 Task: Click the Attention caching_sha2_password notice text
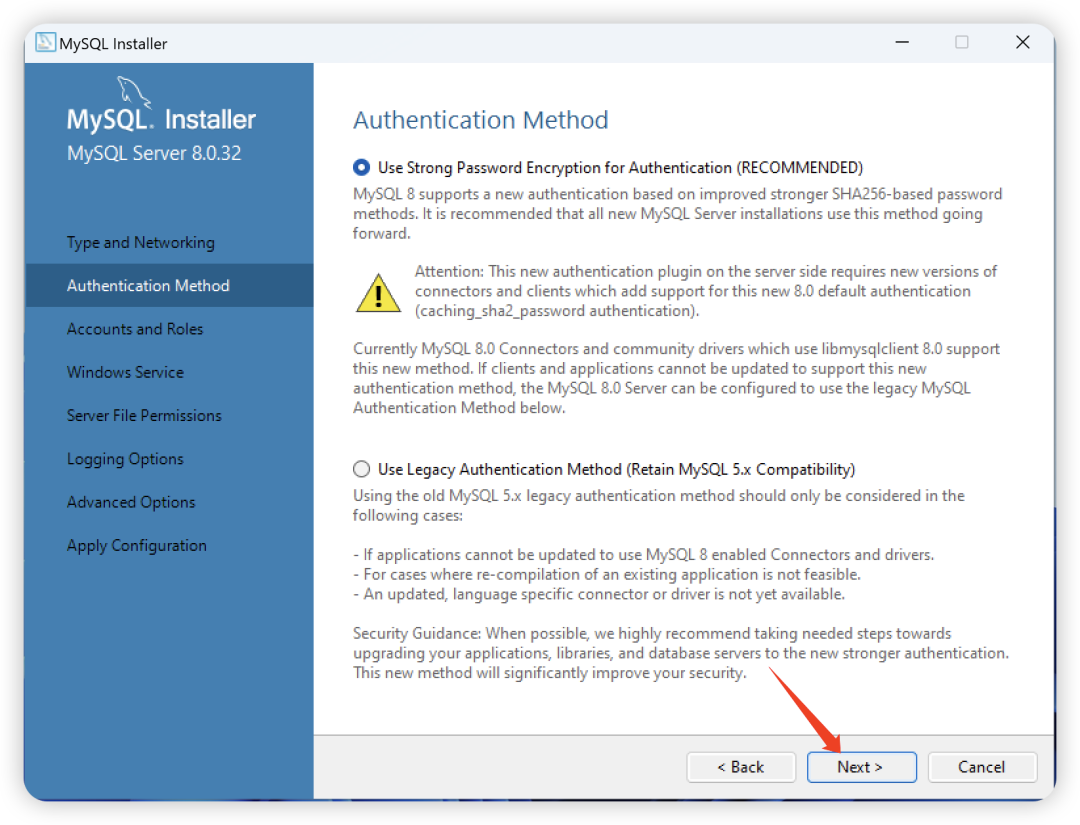705,291
